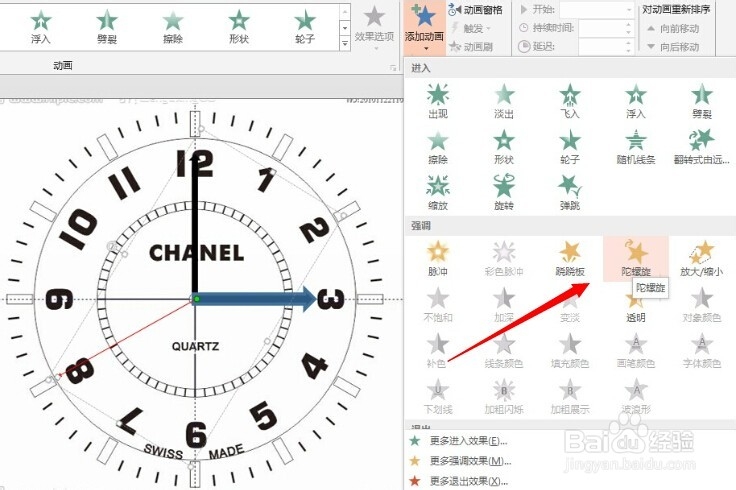
Task: Apply the 线条颜色 emphasis effect
Action: tap(504, 351)
